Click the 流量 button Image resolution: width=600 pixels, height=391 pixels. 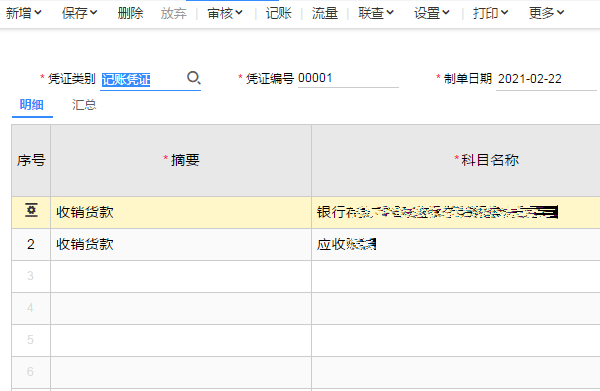tap(324, 13)
